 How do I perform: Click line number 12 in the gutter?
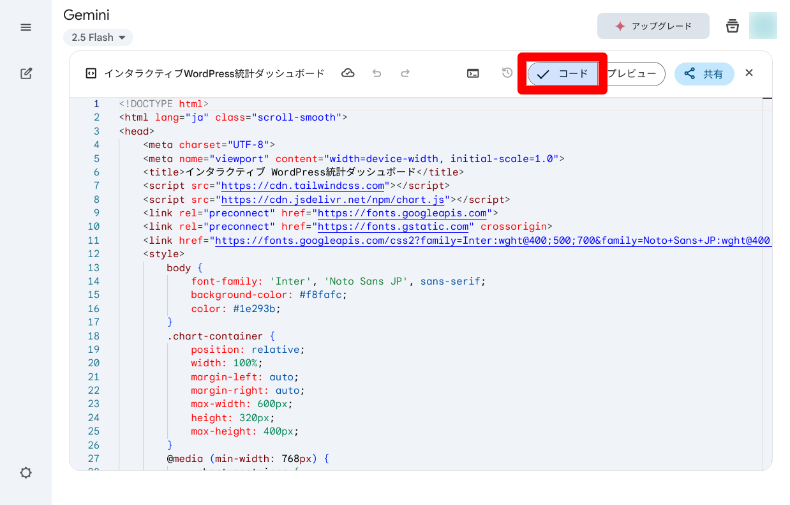(x=94, y=254)
